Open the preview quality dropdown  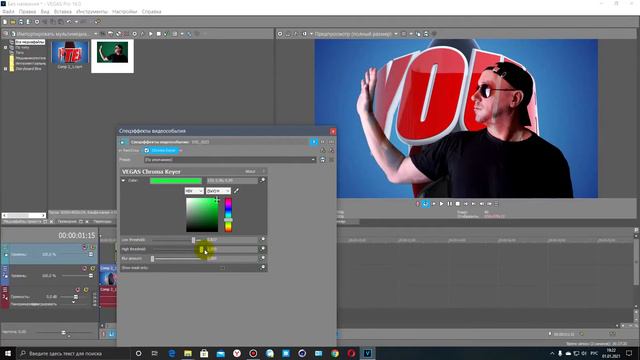point(396,34)
